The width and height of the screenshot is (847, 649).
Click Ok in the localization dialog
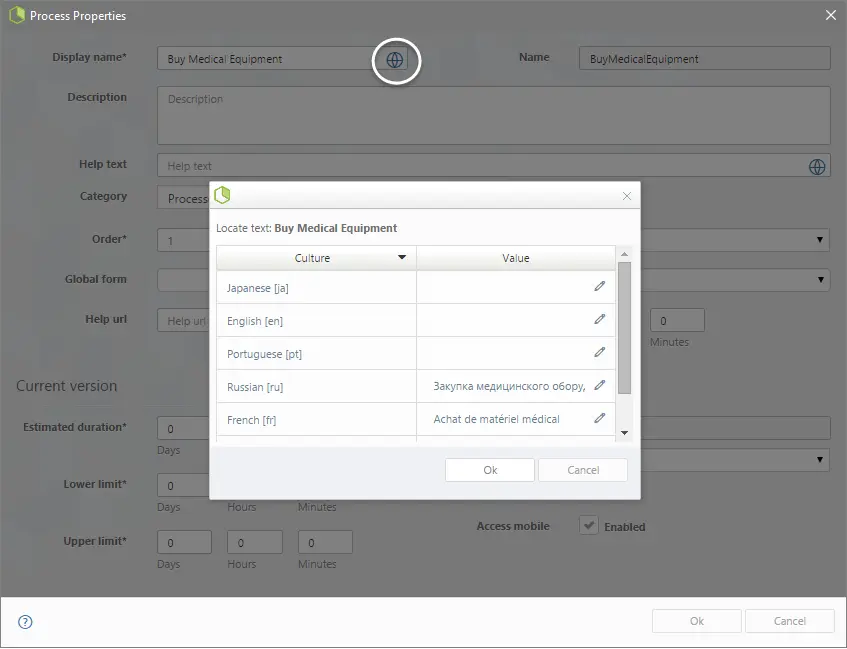tap(490, 470)
